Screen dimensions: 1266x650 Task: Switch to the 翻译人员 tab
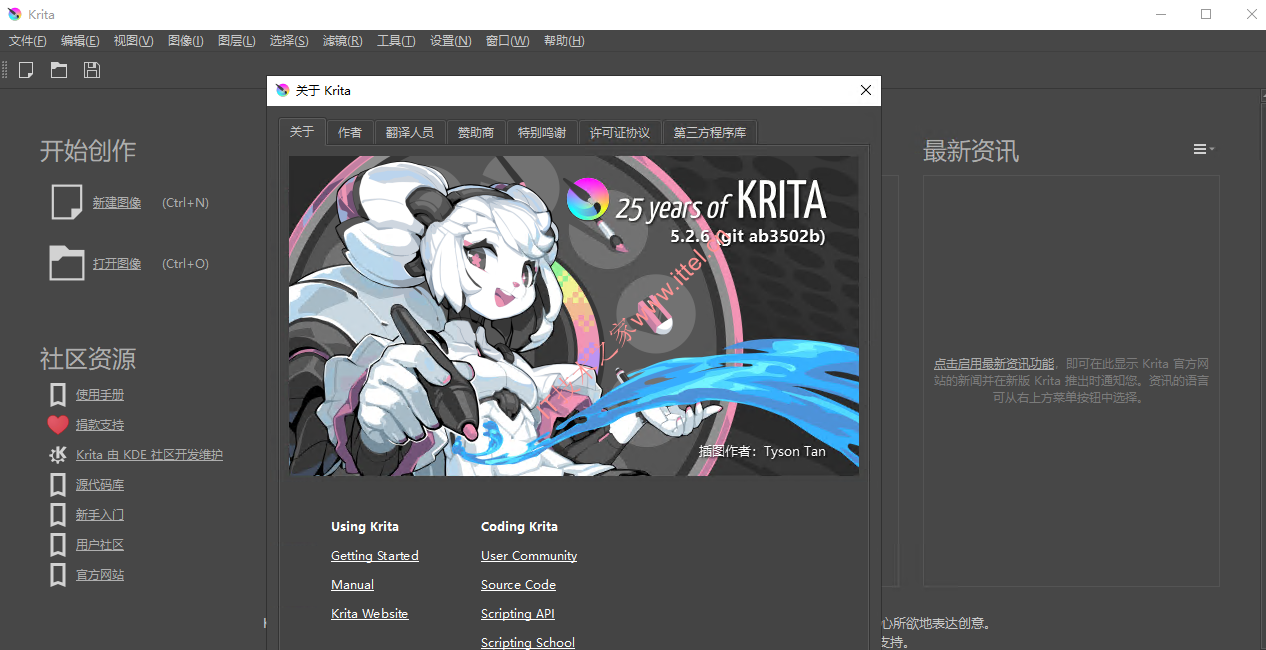[x=410, y=133]
